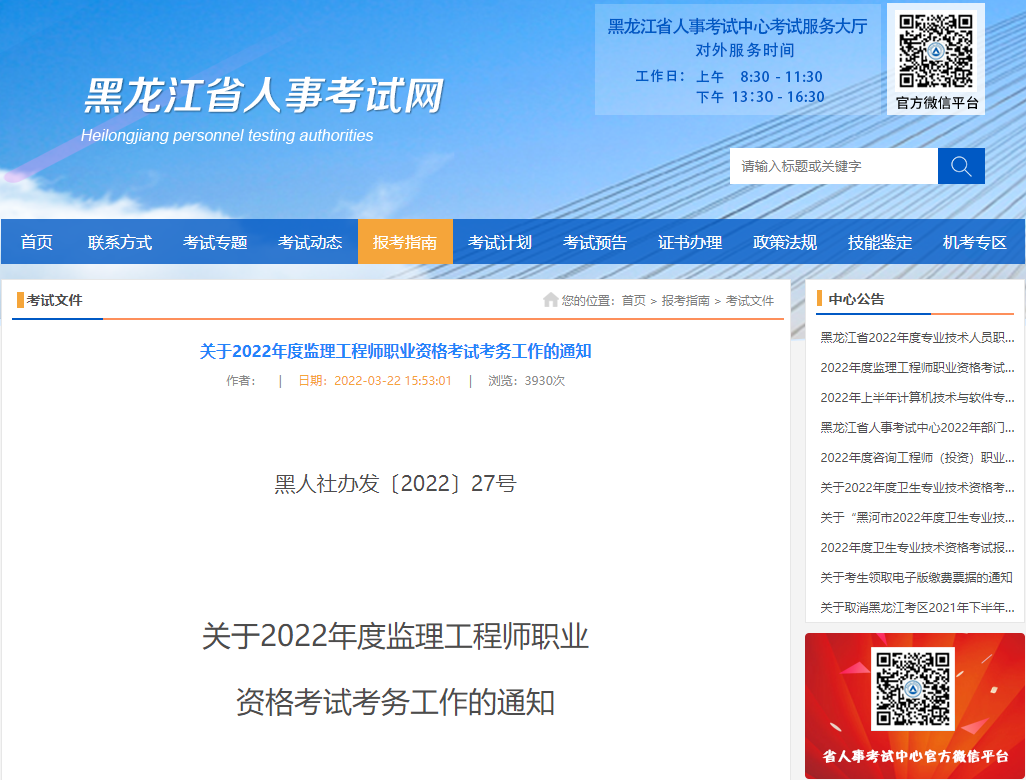Click the 首页 breadcrumb link
This screenshot has height=780, width=1026.
(633, 300)
